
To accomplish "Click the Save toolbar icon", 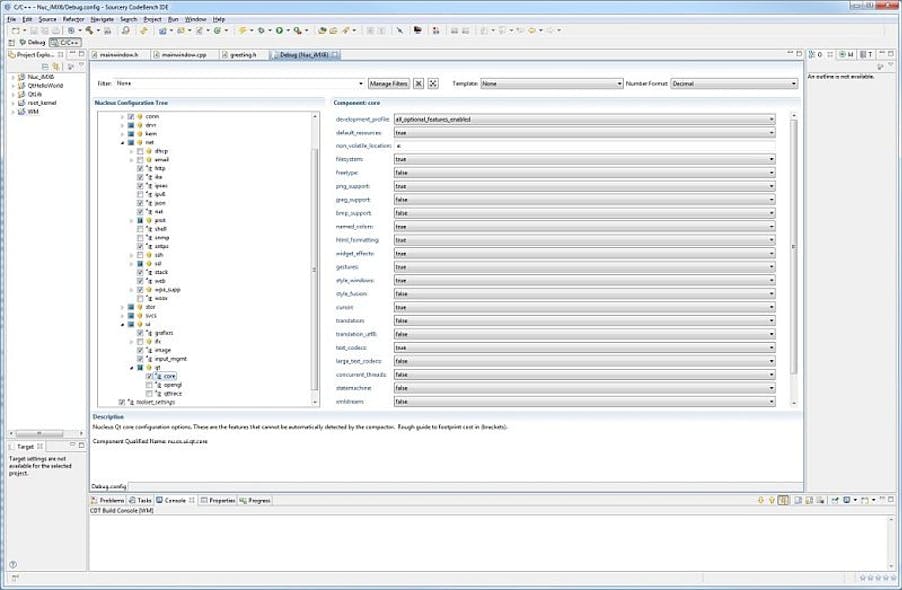I will (x=32, y=31).
